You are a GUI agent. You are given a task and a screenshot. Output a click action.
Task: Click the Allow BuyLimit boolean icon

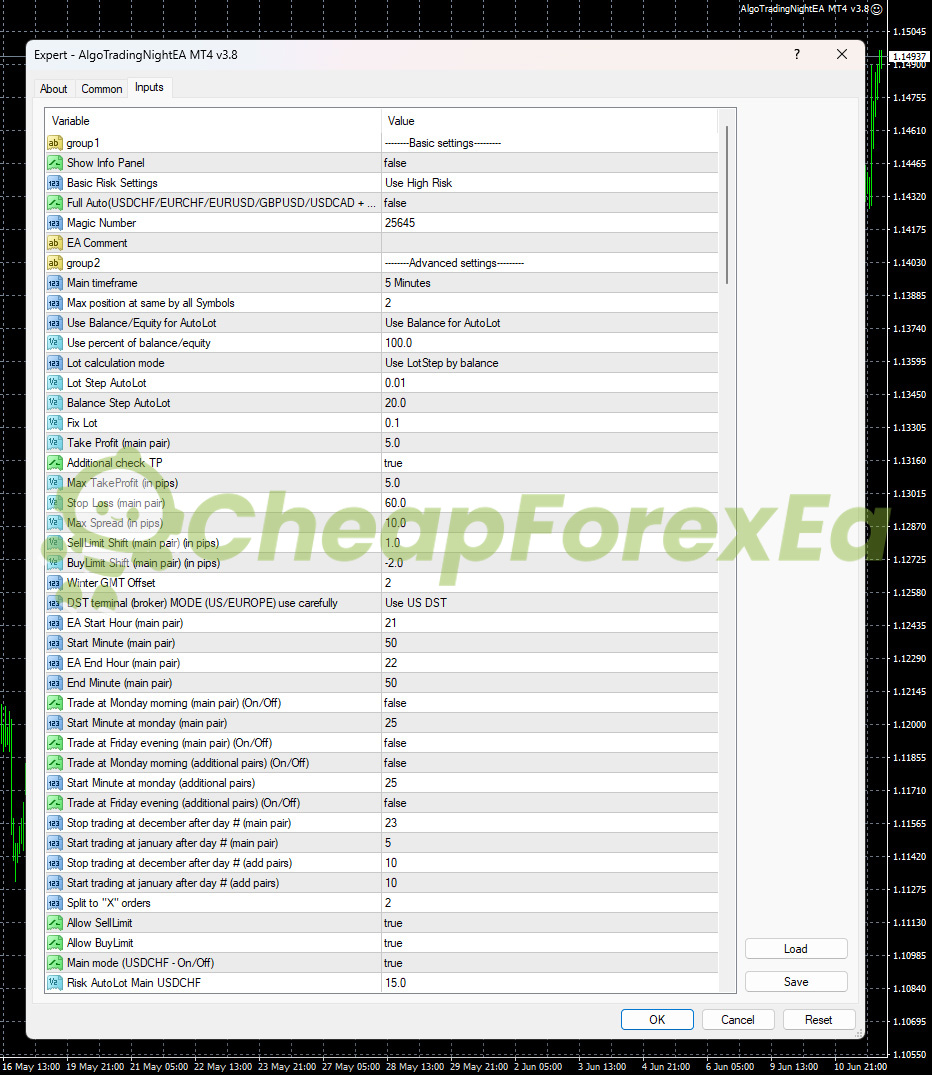[x=55, y=943]
